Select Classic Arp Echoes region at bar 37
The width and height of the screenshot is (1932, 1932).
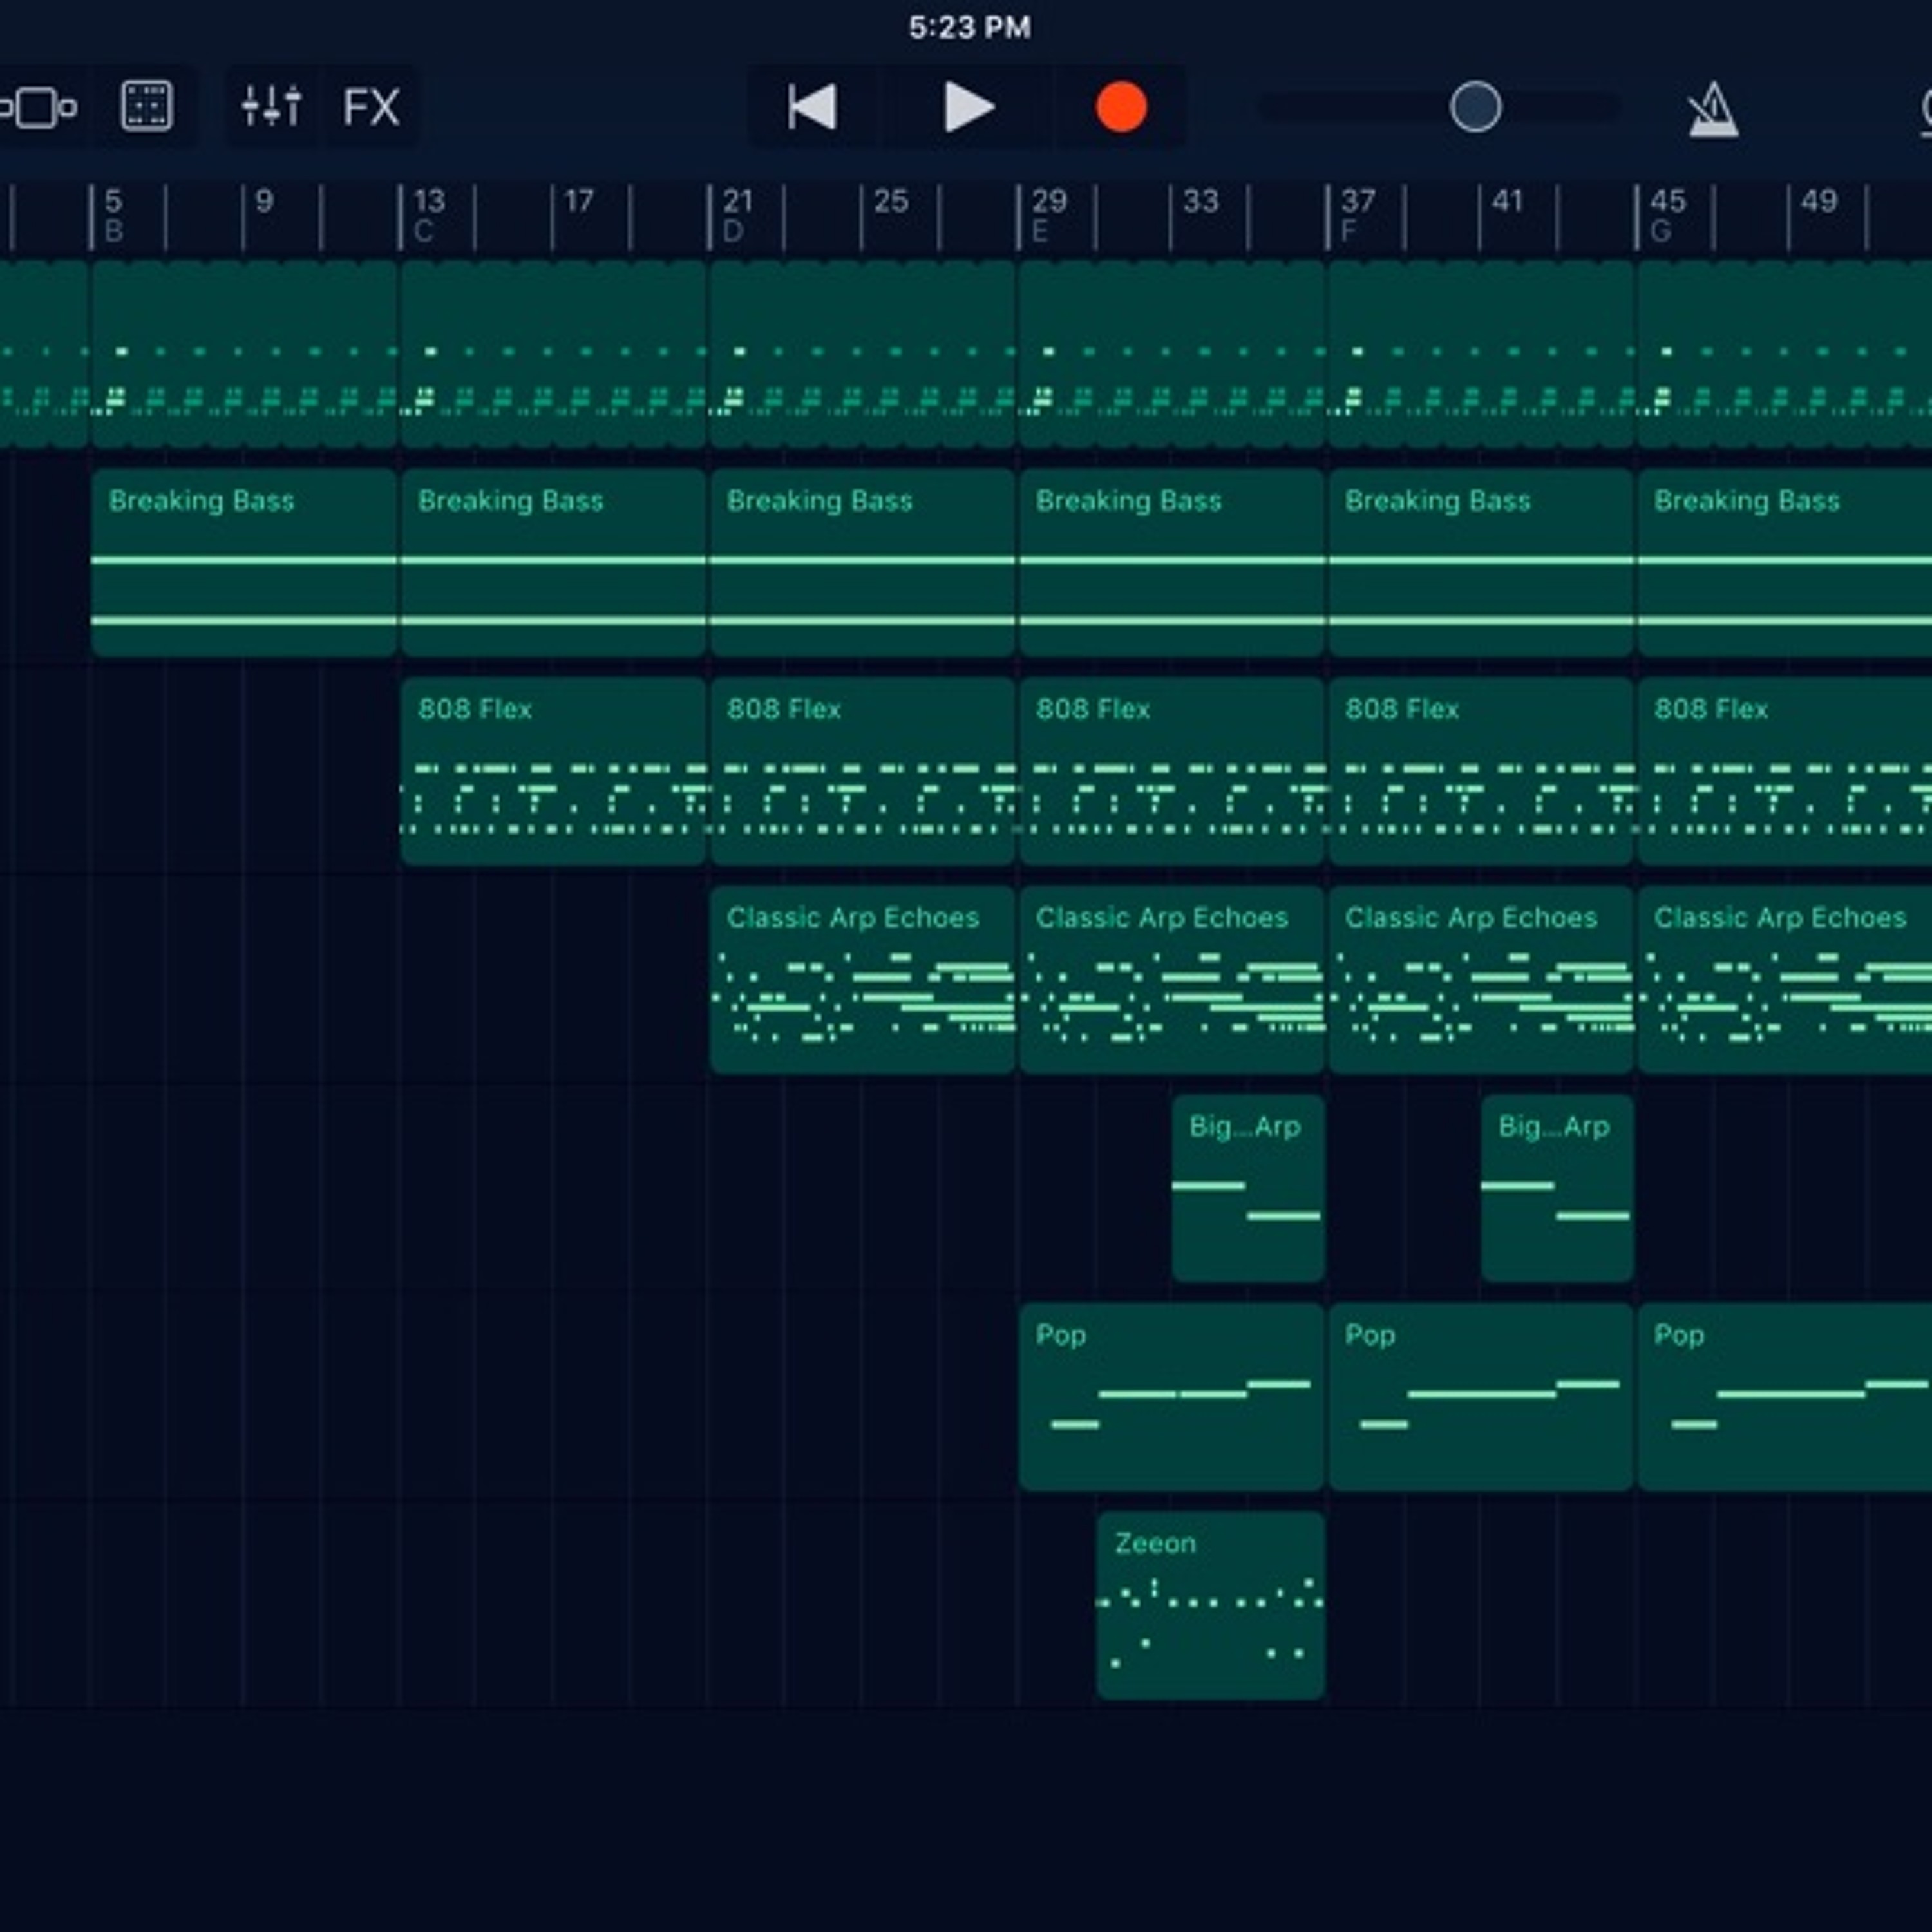pyautogui.click(x=1481, y=980)
